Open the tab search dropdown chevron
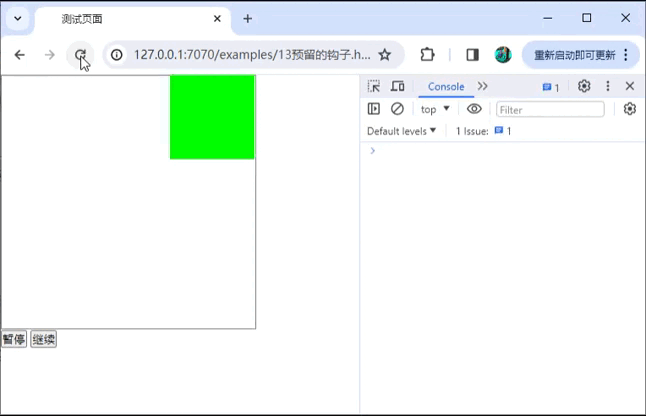646x416 pixels. tap(18, 19)
